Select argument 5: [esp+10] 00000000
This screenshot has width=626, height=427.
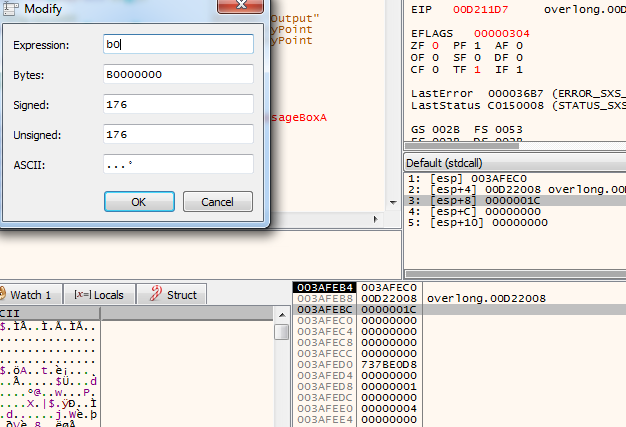[x=515, y=222]
